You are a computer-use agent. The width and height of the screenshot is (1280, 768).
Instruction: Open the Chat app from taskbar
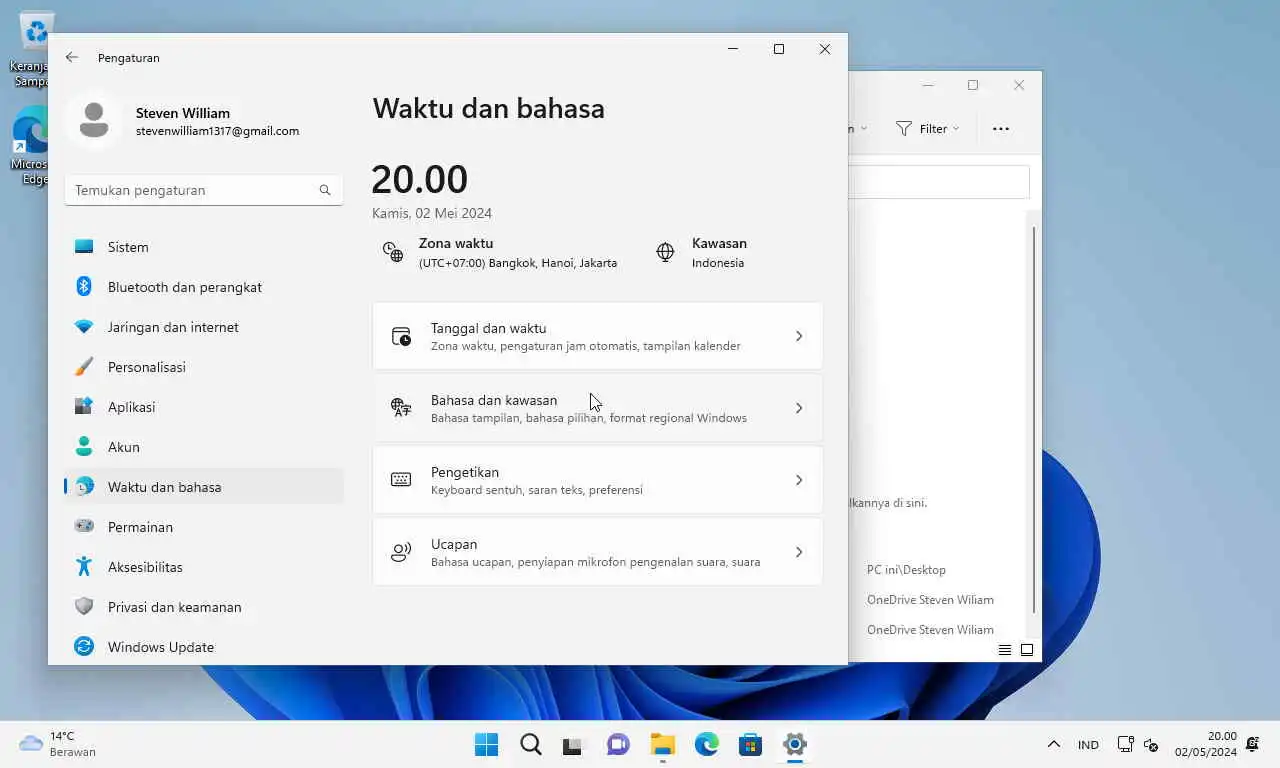tap(618, 744)
